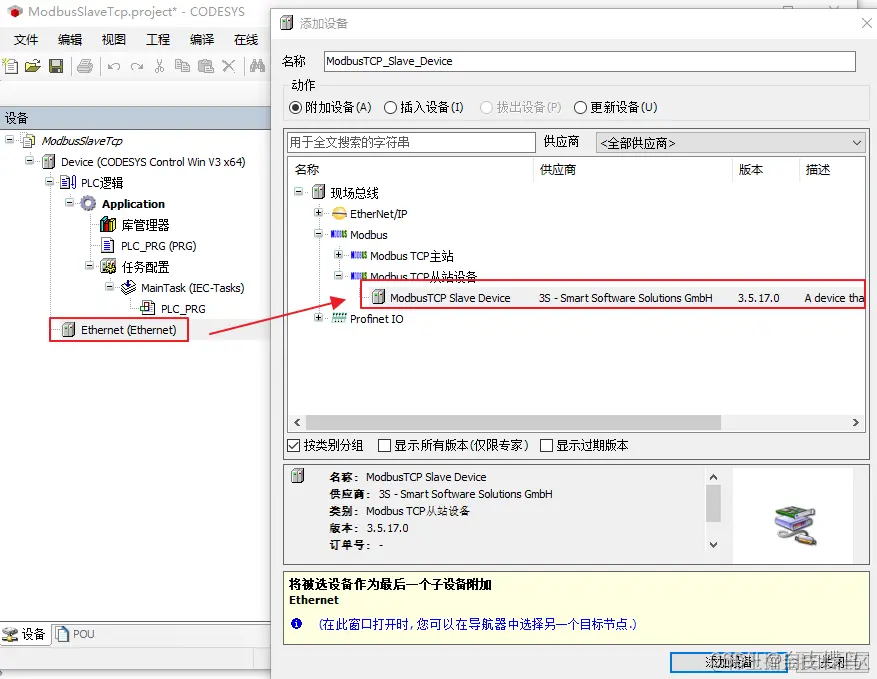The width and height of the screenshot is (877, 679).
Task: Open the 视图 menu
Action: [114, 40]
